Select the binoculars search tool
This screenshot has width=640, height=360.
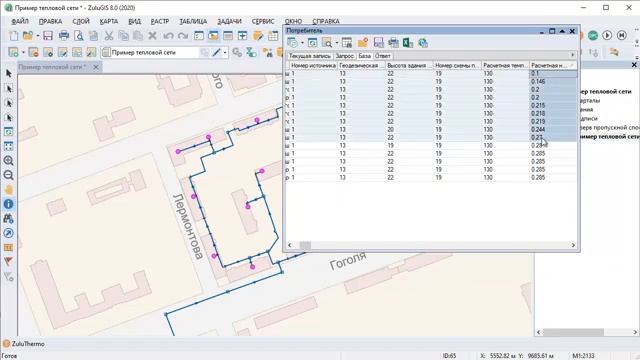9,219
